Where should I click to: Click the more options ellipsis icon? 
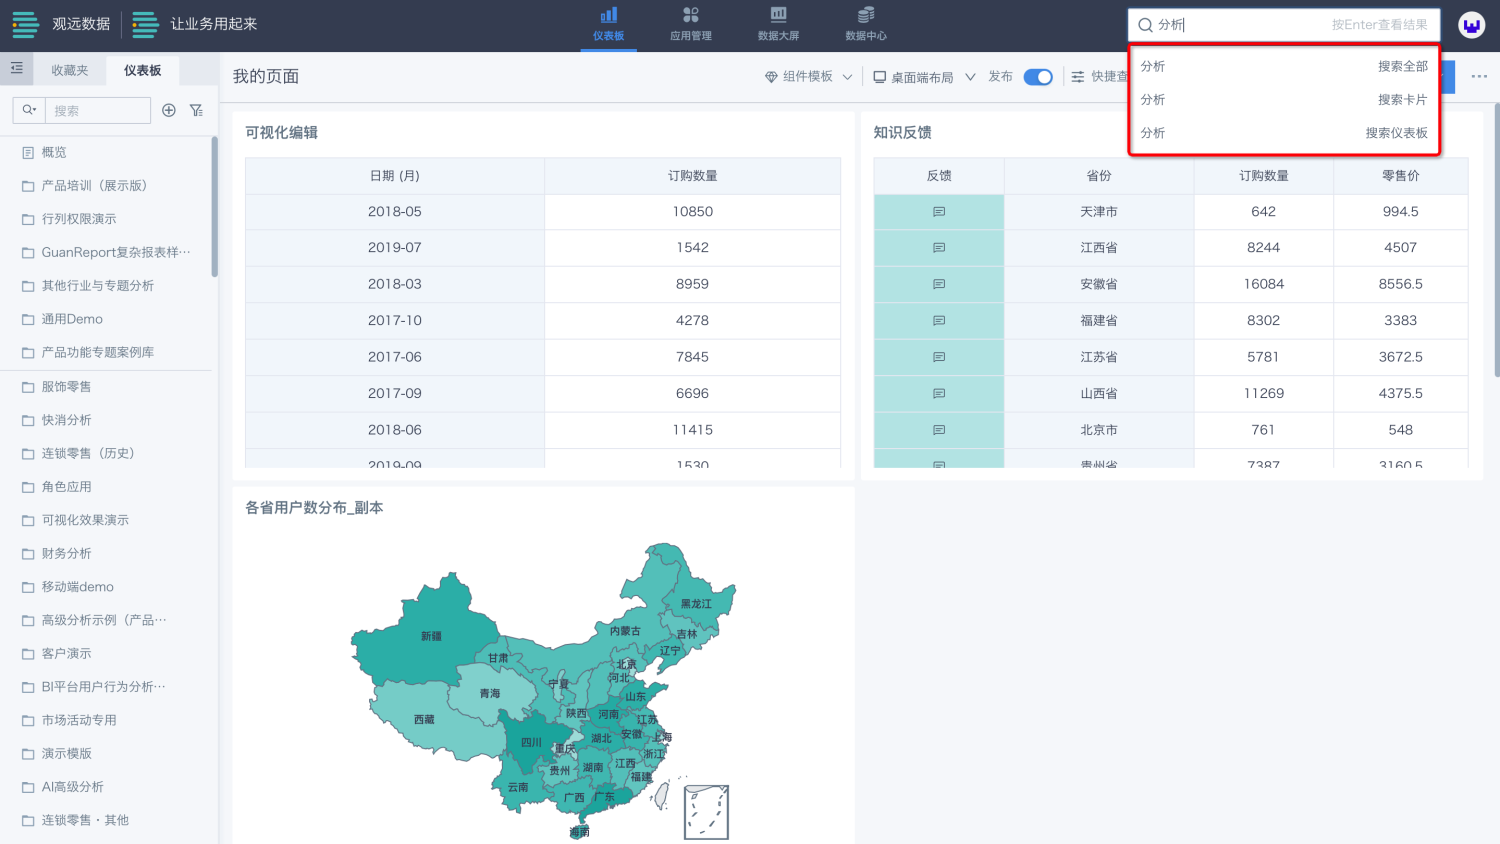point(1479,76)
